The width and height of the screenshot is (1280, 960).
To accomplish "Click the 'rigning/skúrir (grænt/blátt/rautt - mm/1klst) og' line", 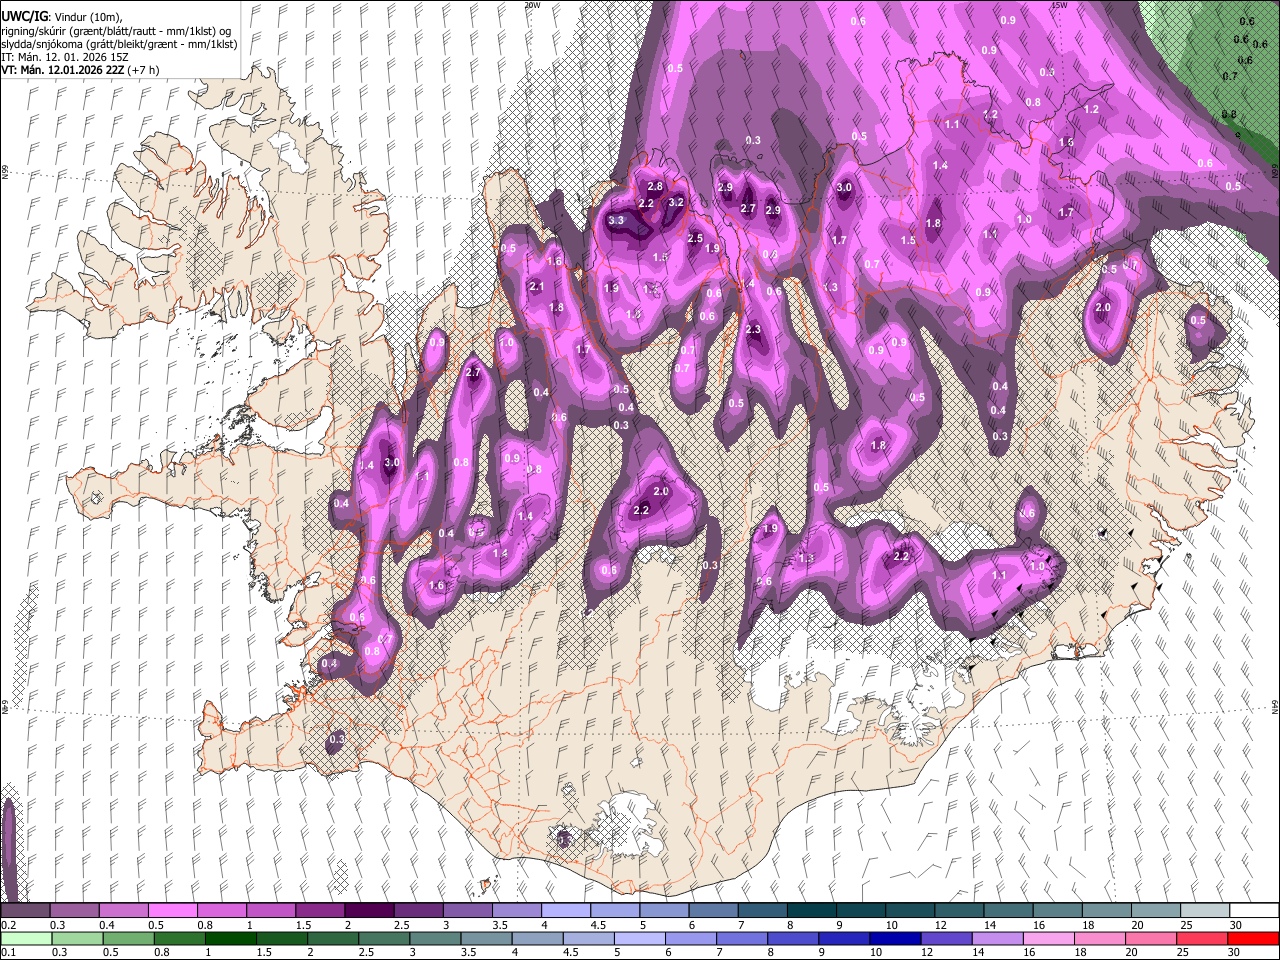I will [116, 31].
